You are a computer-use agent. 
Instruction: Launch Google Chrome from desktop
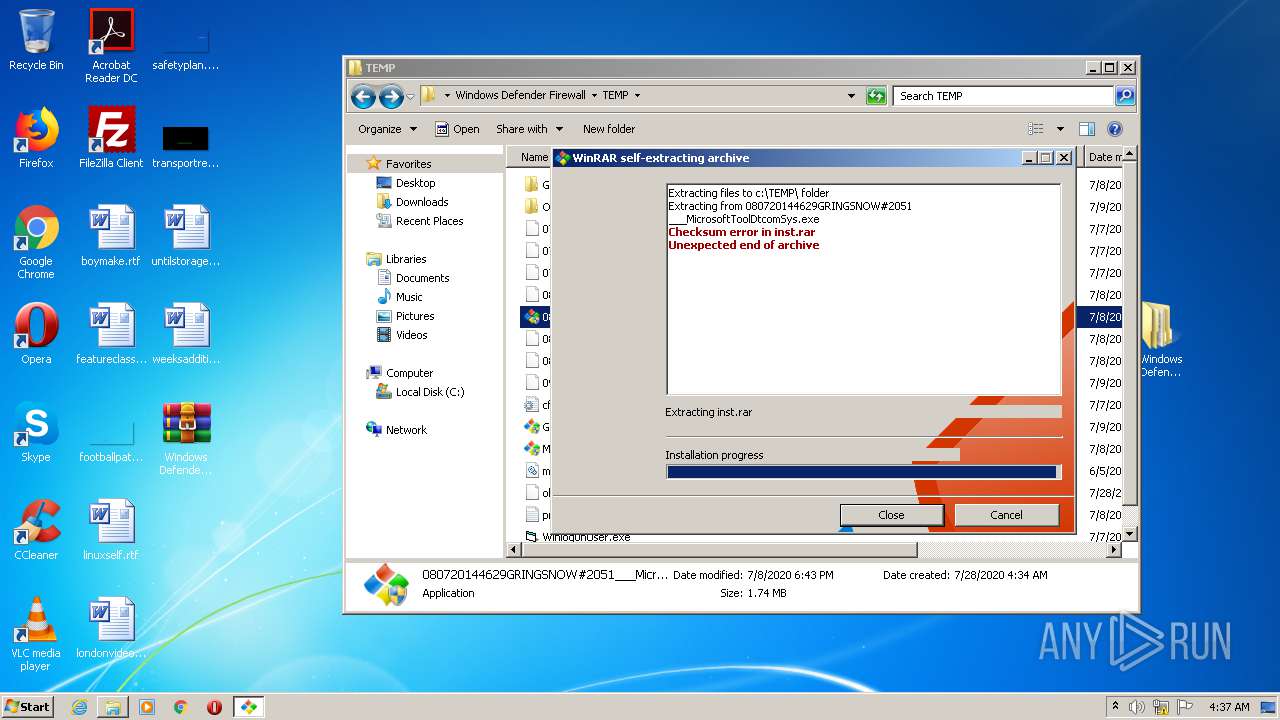(x=36, y=243)
